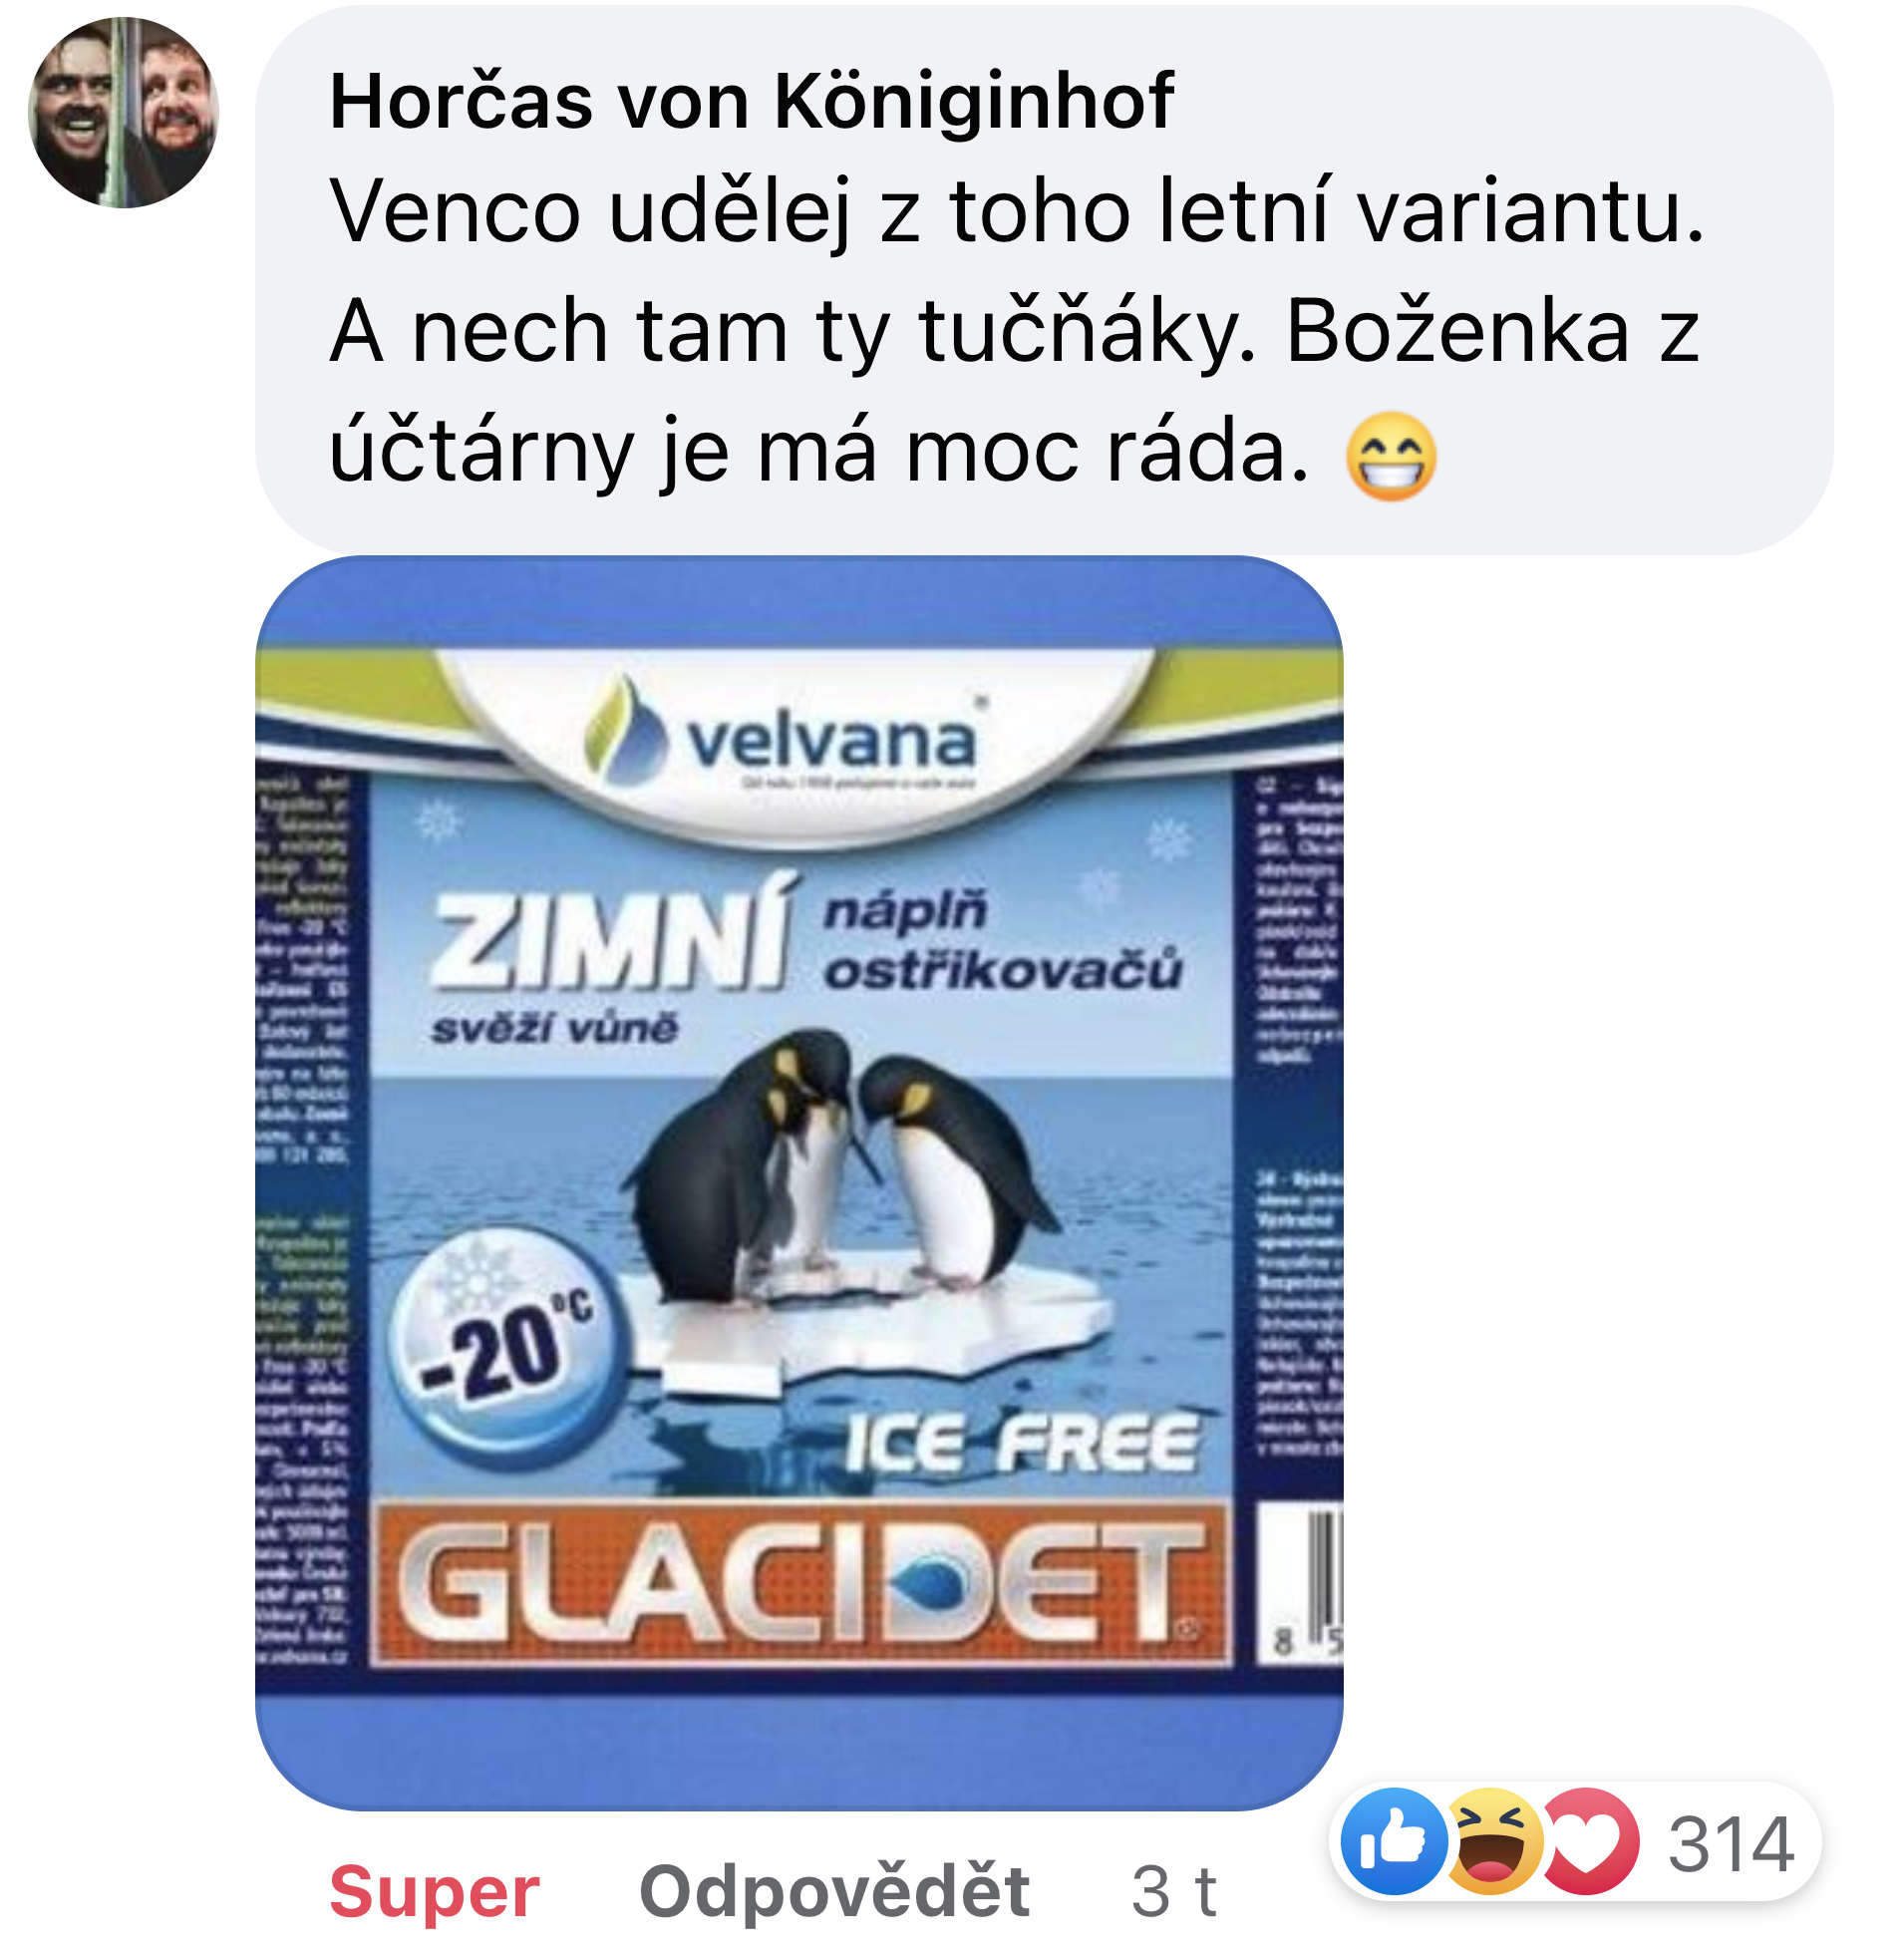Click the ICE FREE text on the label
The height and width of the screenshot is (1958, 1904).
tap(1020, 1444)
